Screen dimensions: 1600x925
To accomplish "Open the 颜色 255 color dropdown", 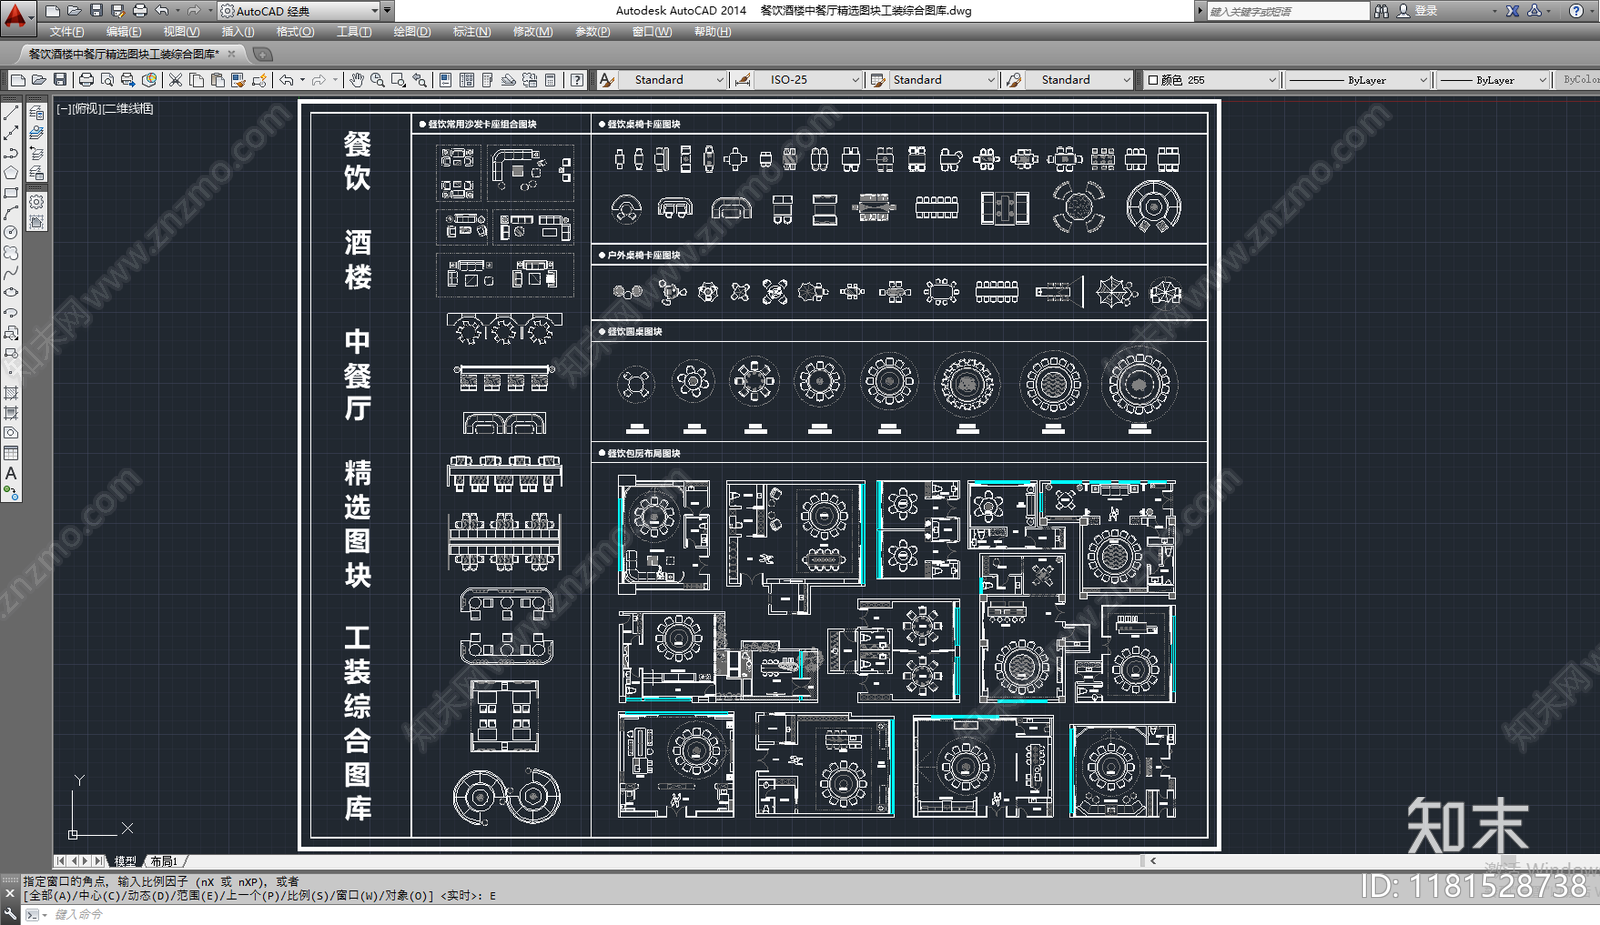I will click(1211, 80).
